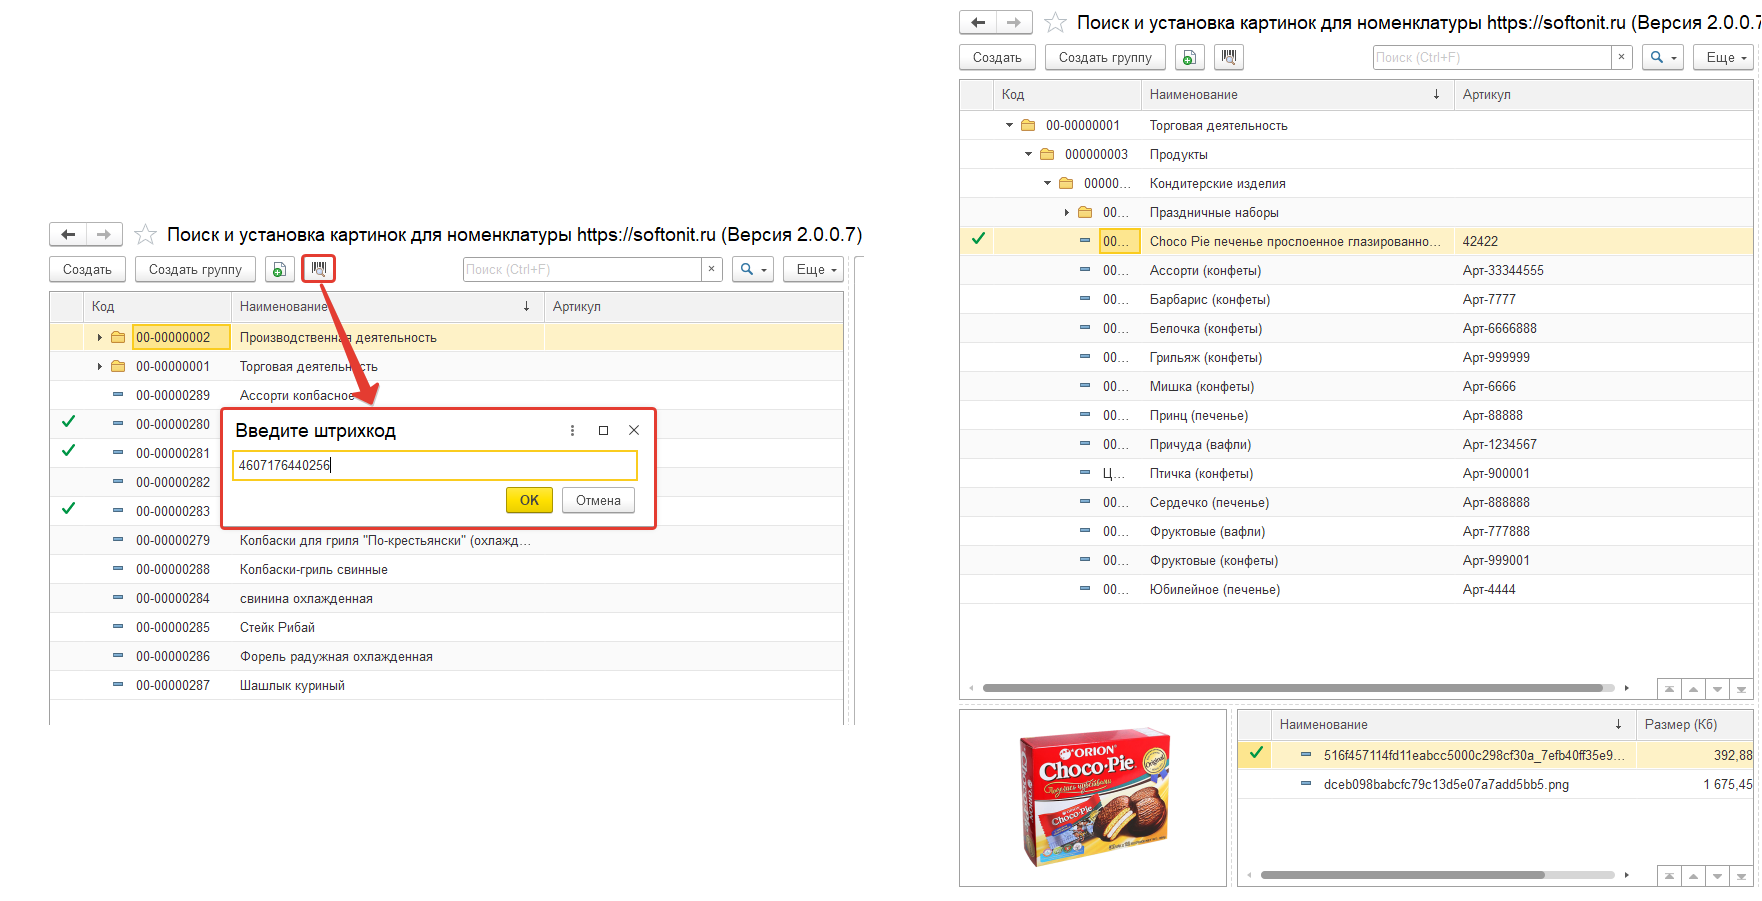Expand the Праздничные наборы folder
The image size is (1762, 901).
click(x=1067, y=212)
